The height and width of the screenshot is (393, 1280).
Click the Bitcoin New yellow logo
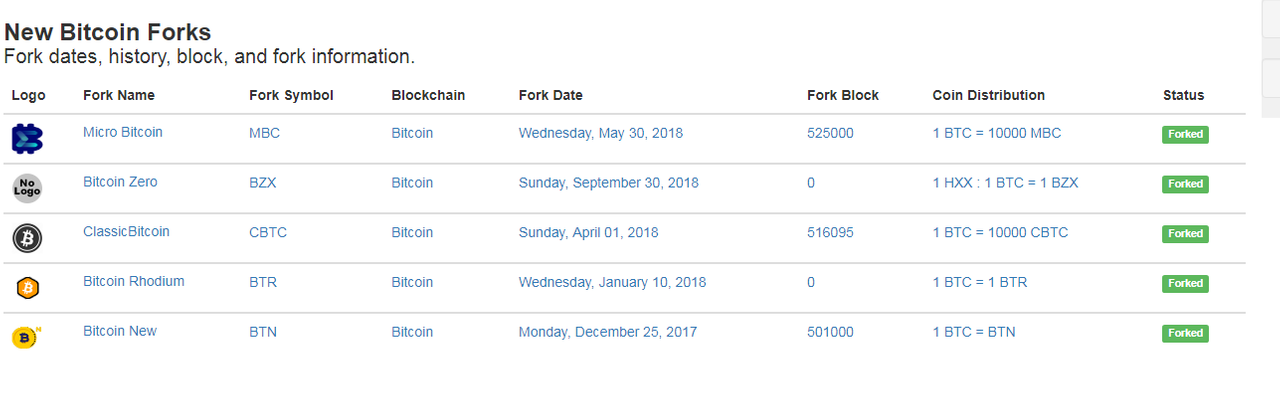(26, 338)
